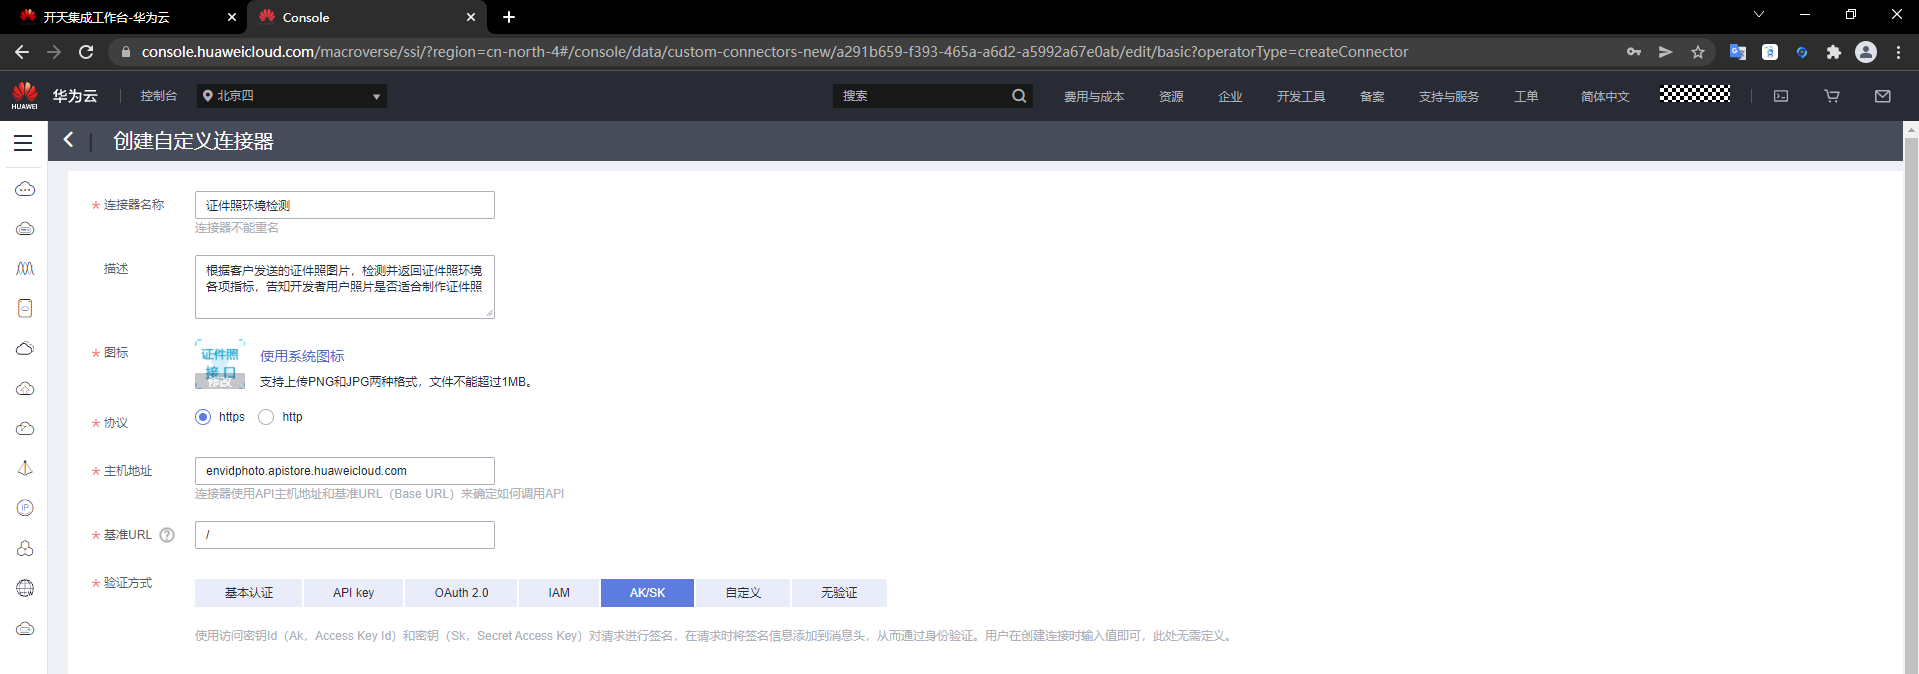Image resolution: width=1919 pixels, height=674 pixels.
Task: Click the search magnifier icon
Action: [1019, 96]
